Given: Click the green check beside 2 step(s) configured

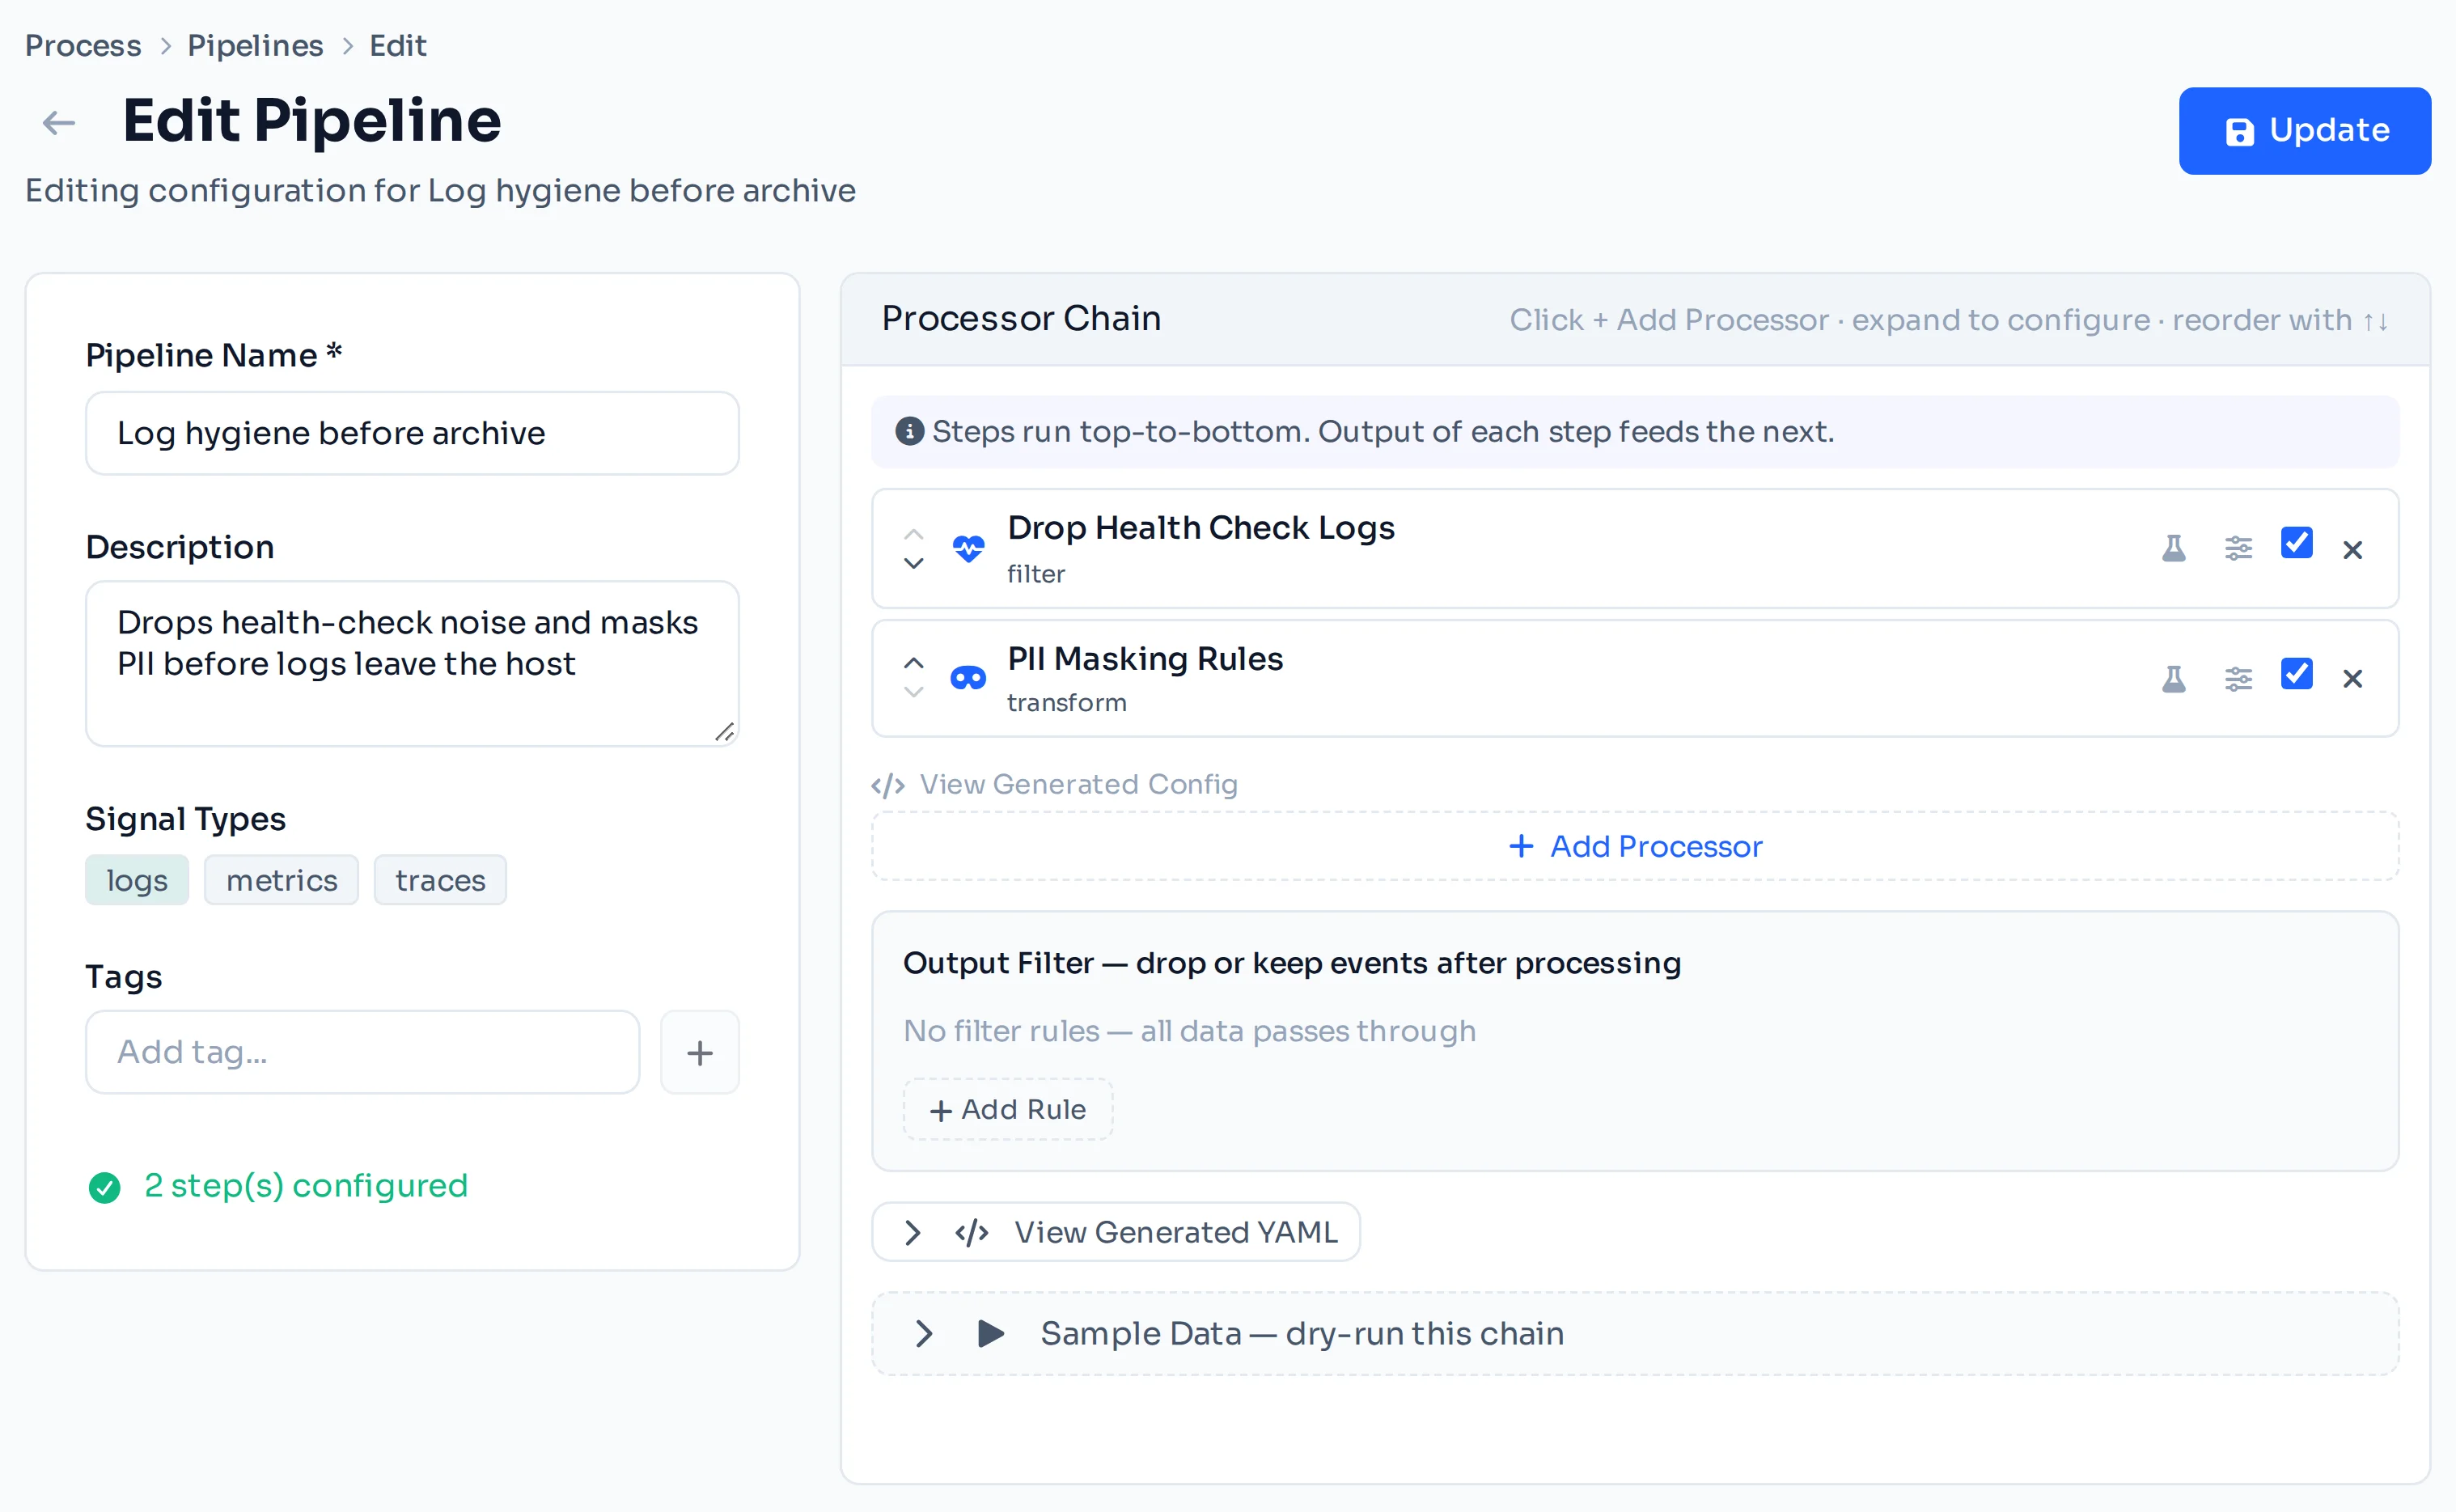Looking at the screenshot, I should click(104, 1188).
